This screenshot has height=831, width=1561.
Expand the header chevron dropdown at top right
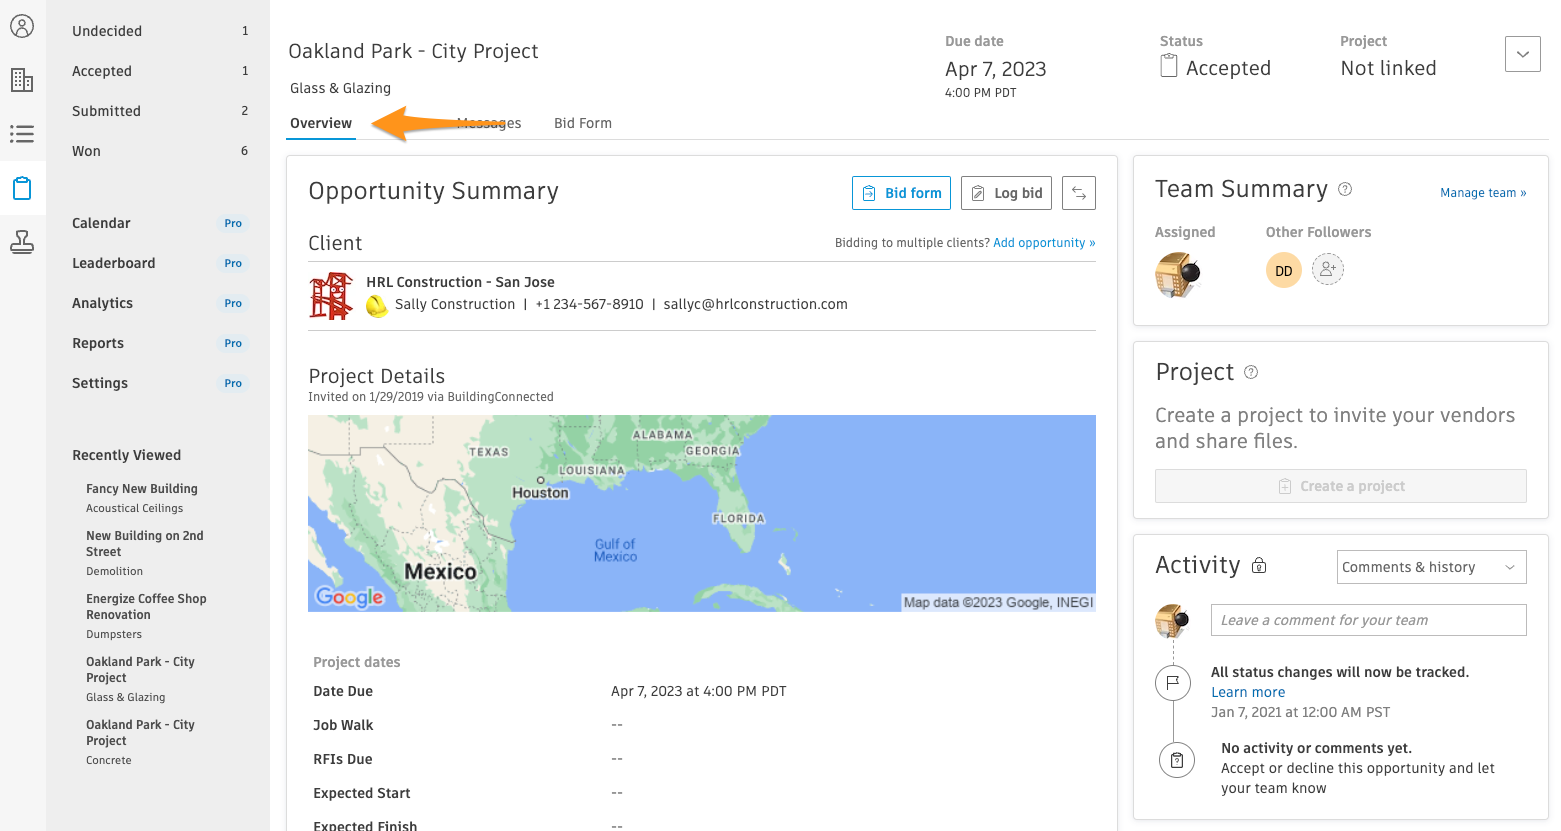pos(1522,54)
